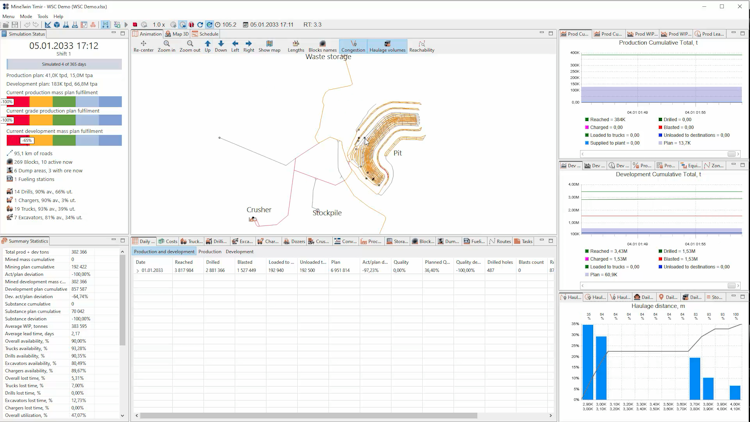Toggle Blocks names display

pyautogui.click(x=322, y=46)
